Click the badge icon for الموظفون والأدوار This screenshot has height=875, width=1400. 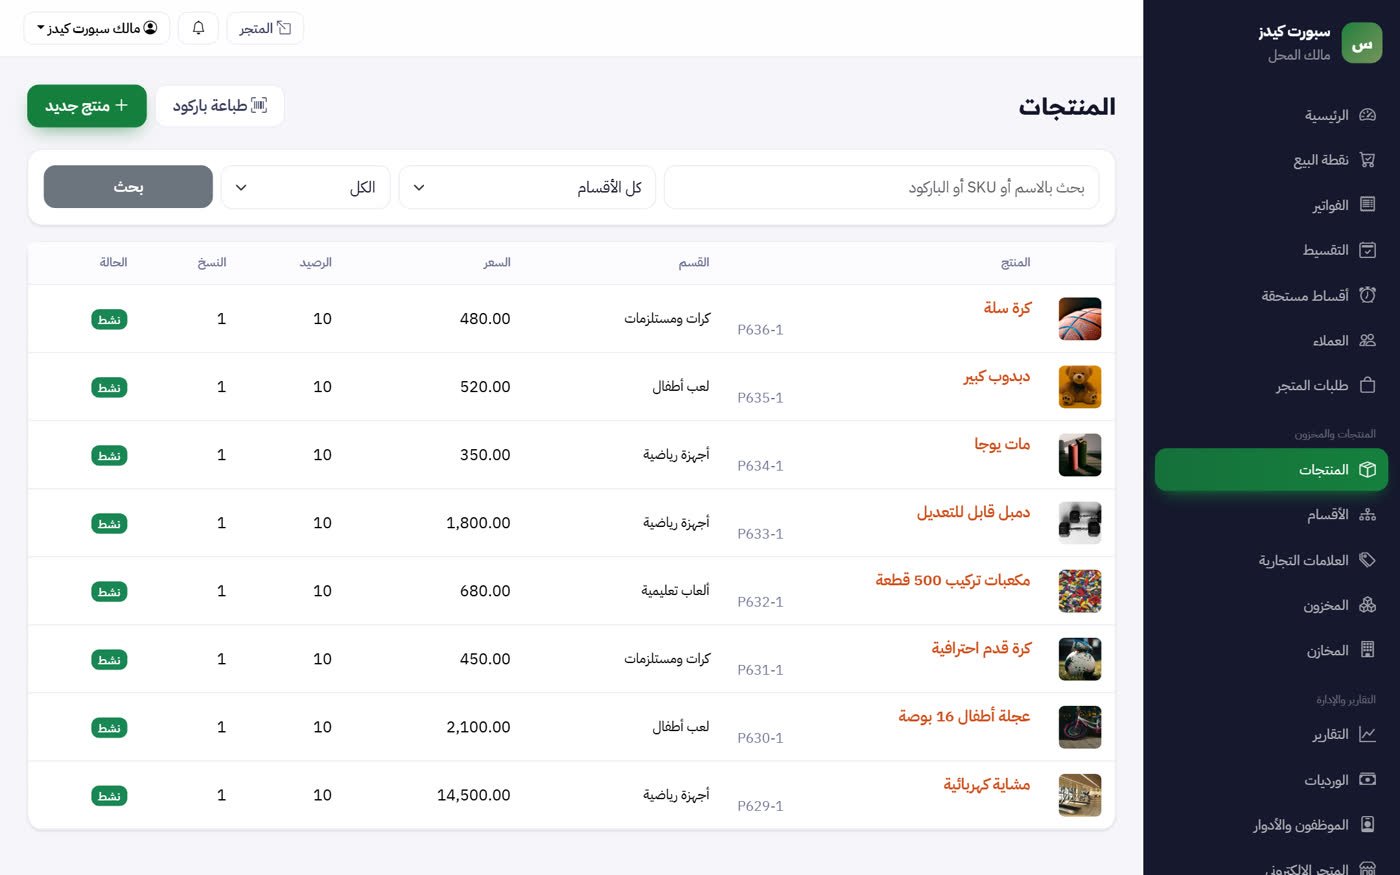pos(1367,825)
